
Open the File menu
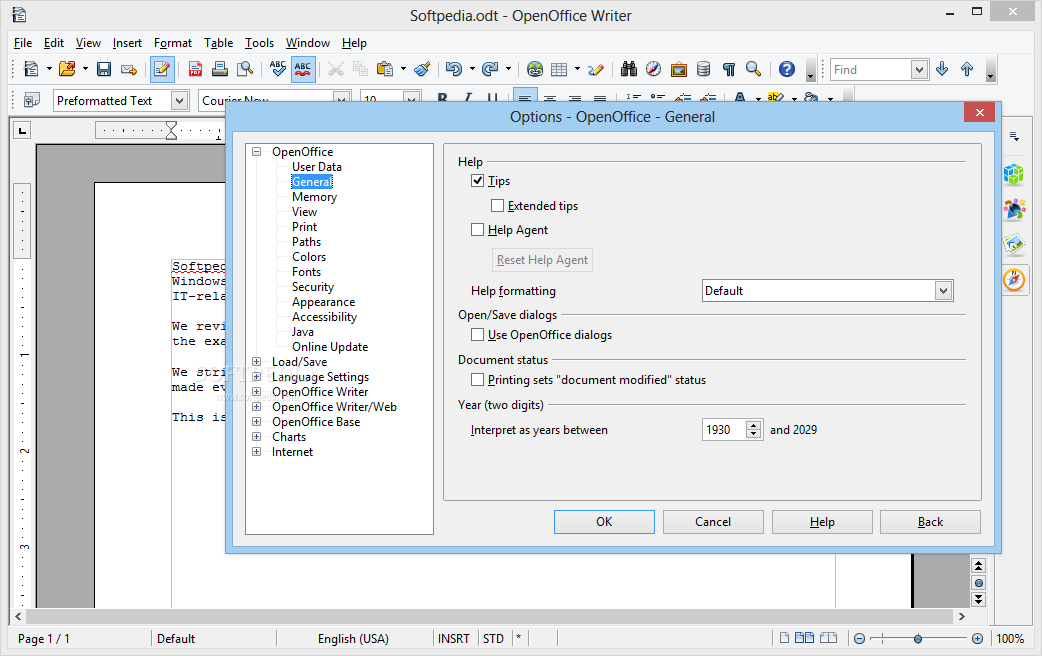pyautogui.click(x=23, y=43)
